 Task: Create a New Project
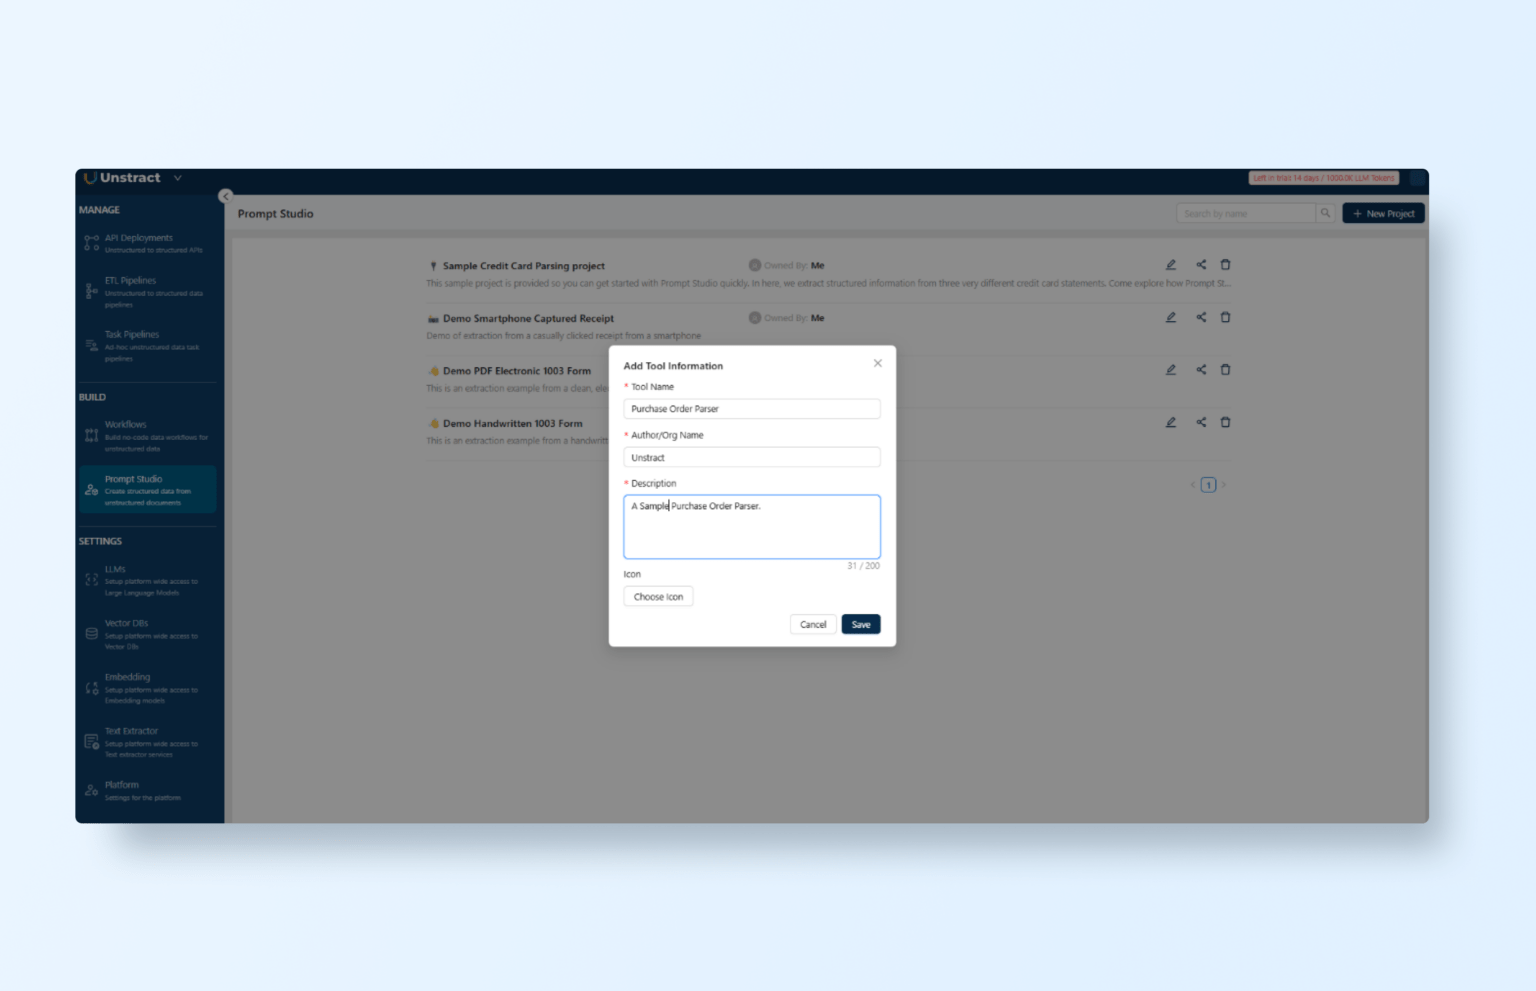(x=1383, y=213)
